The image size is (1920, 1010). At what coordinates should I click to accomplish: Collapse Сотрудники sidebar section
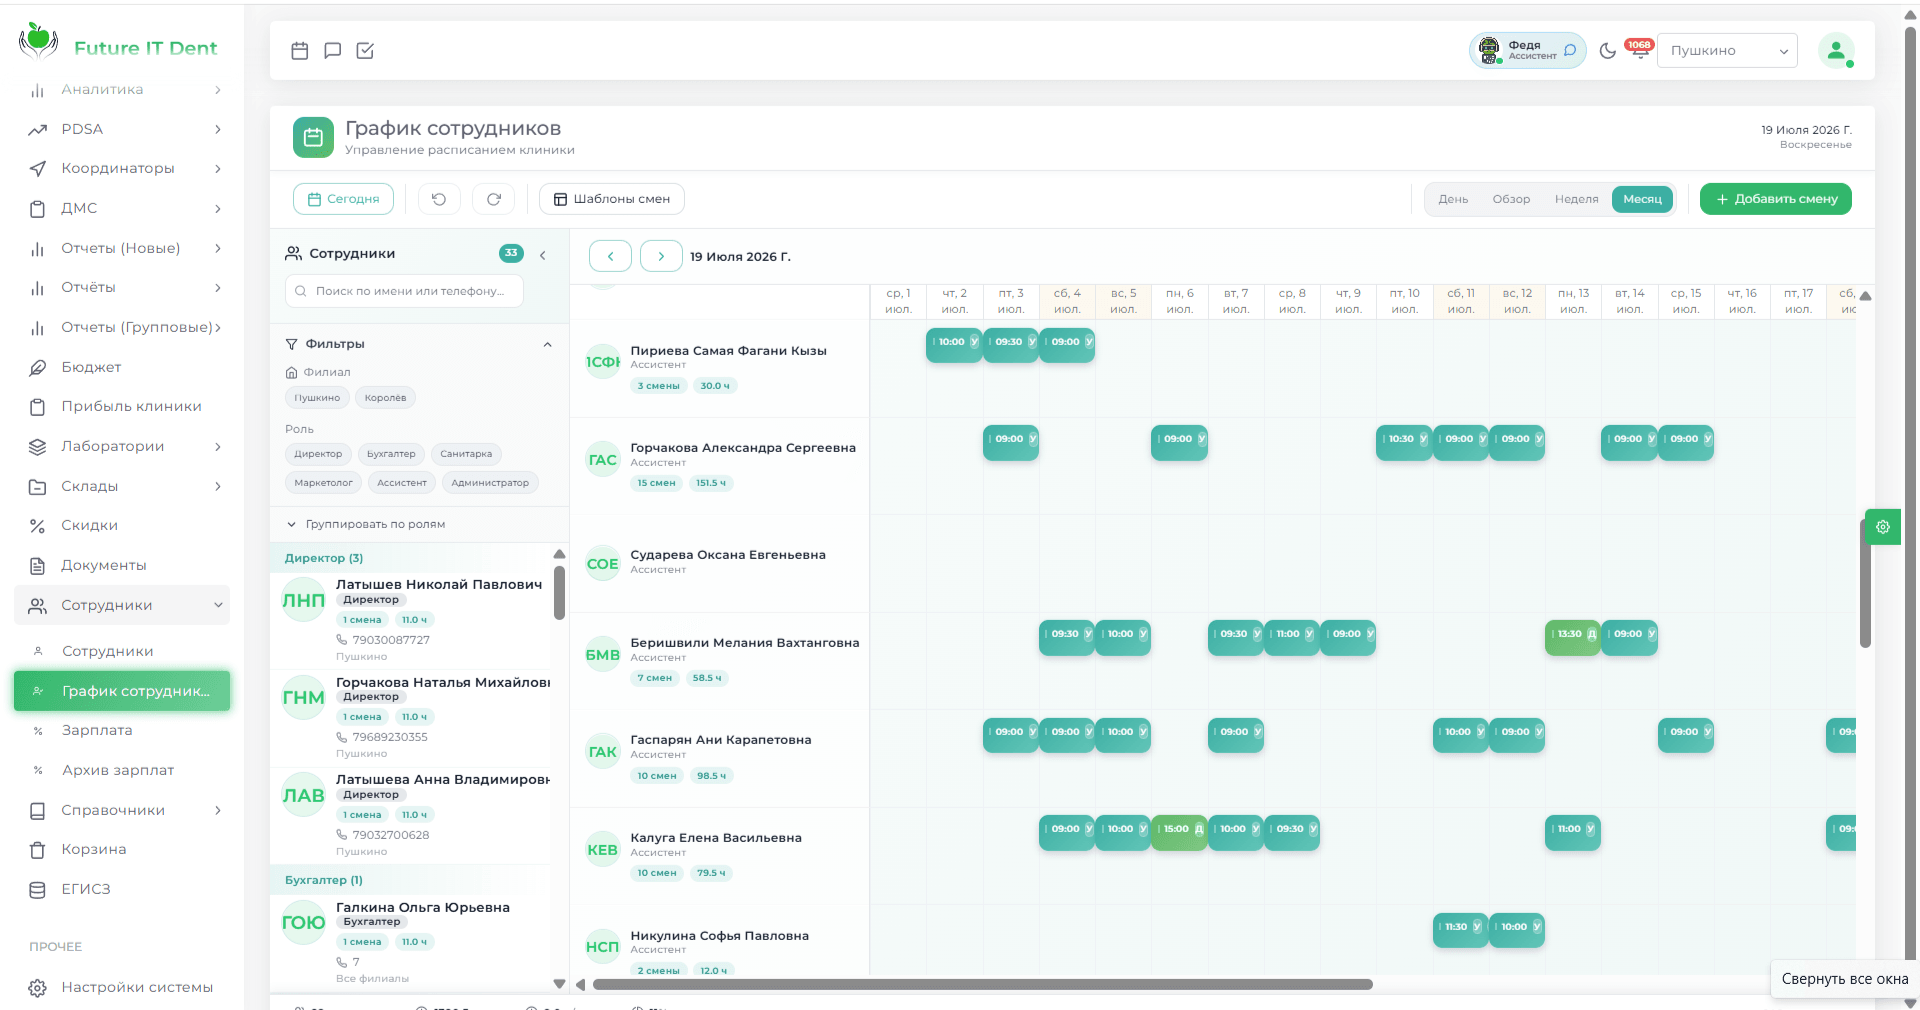point(122,605)
